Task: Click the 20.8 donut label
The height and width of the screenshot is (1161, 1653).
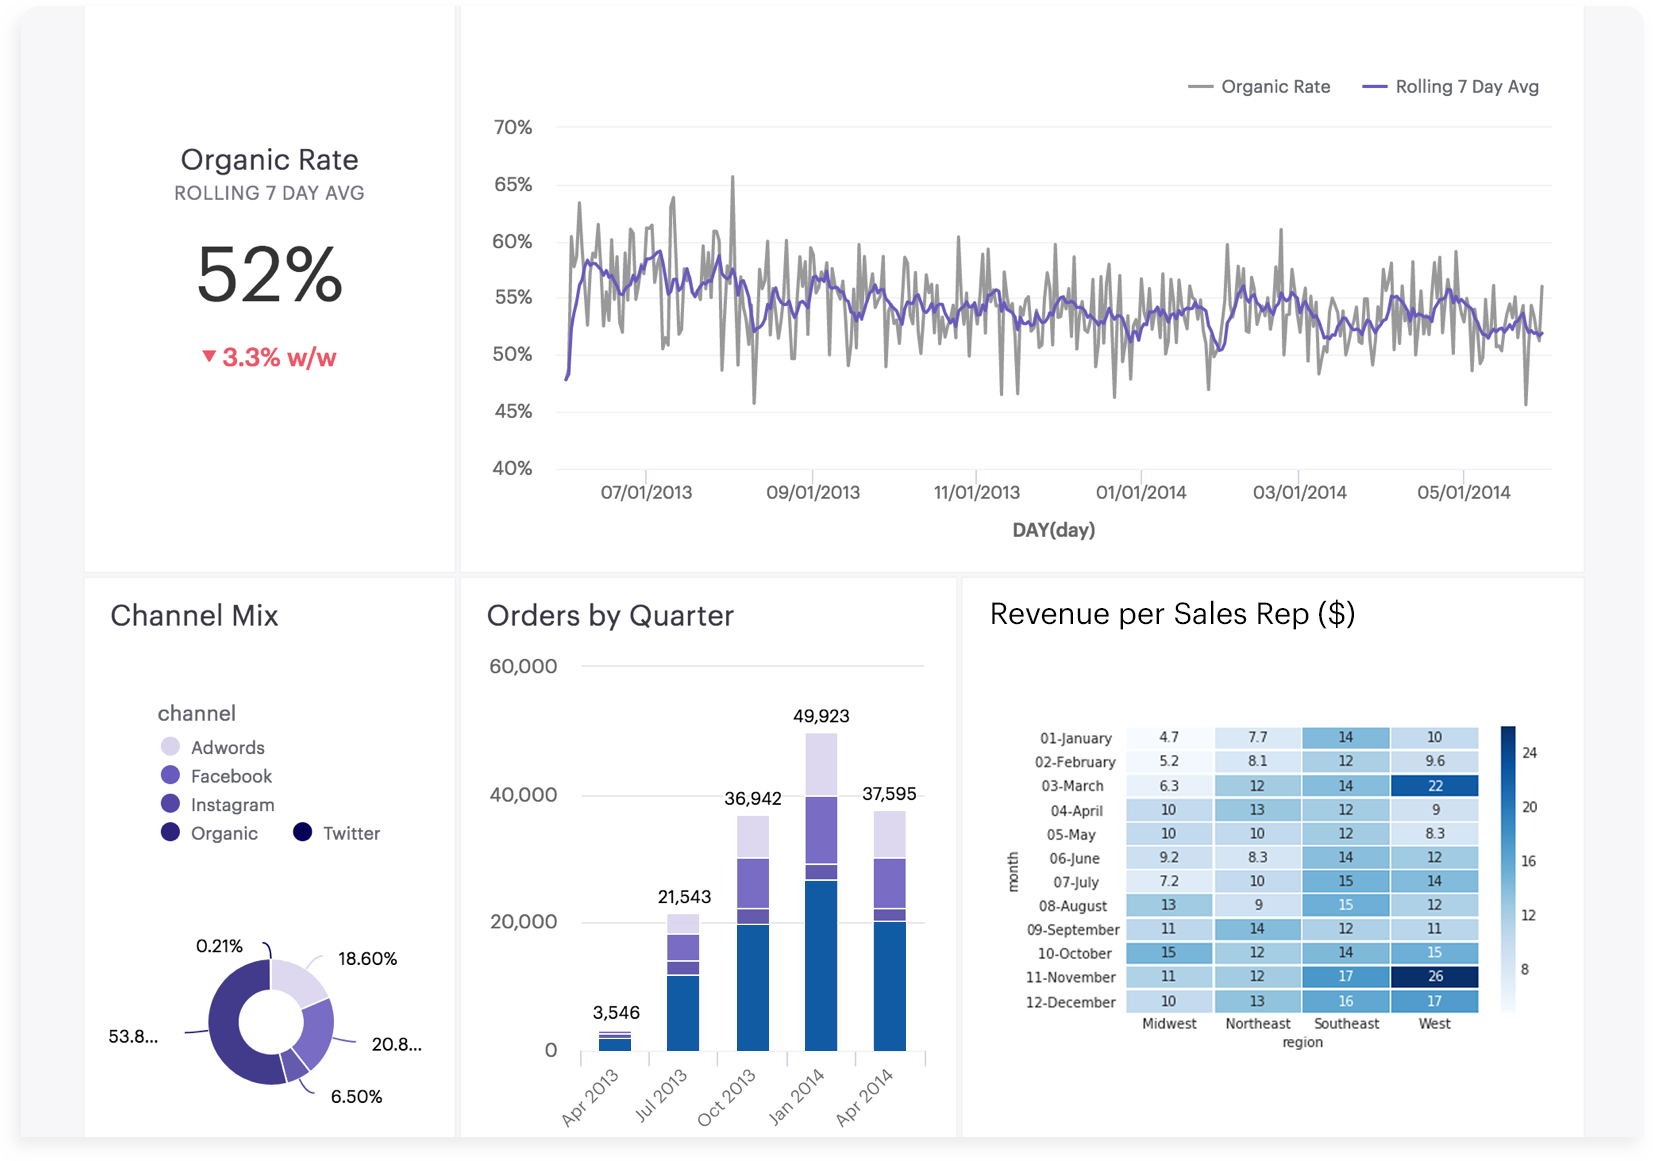Action: pyautogui.click(x=396, y=1045)
